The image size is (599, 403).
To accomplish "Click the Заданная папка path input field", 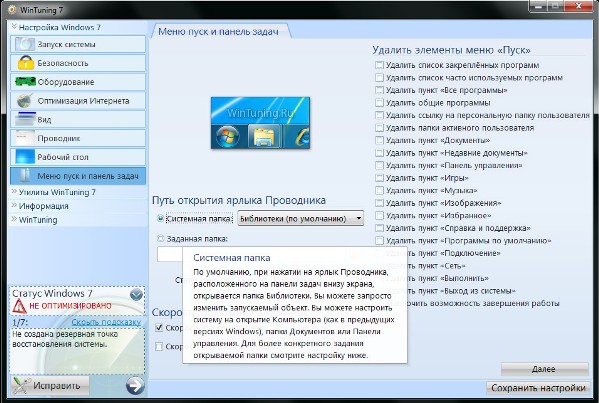I will [x=170, y=254].
